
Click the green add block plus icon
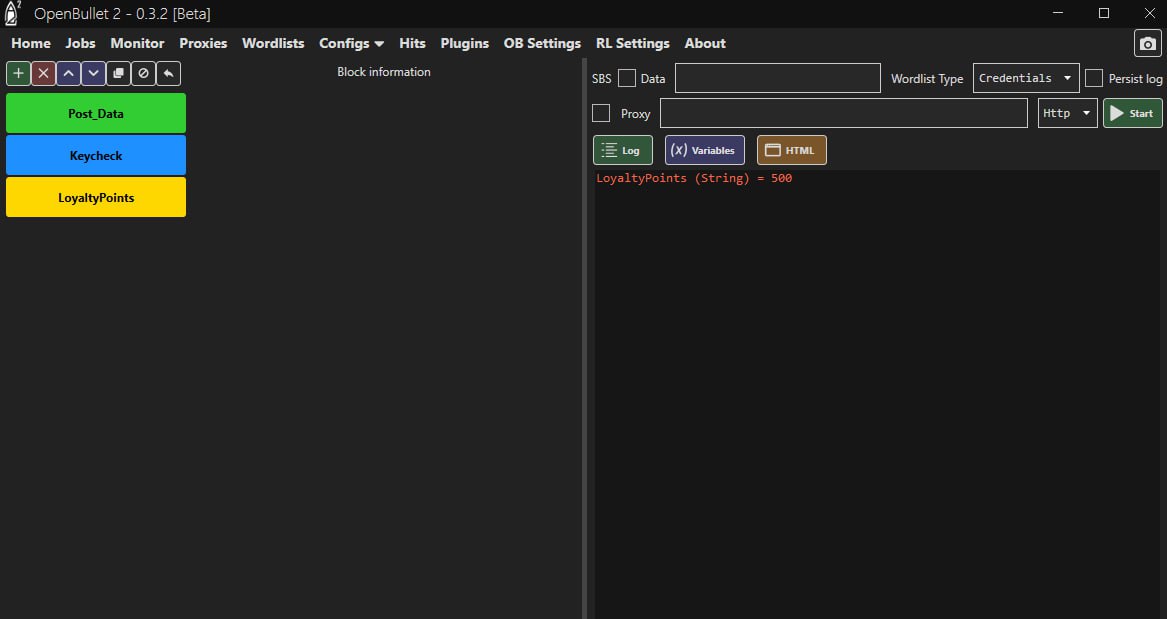point(18,73)
